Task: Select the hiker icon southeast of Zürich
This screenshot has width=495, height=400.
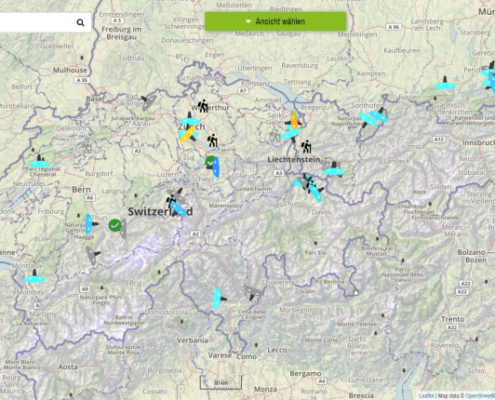Action: (x=213, y=140)
